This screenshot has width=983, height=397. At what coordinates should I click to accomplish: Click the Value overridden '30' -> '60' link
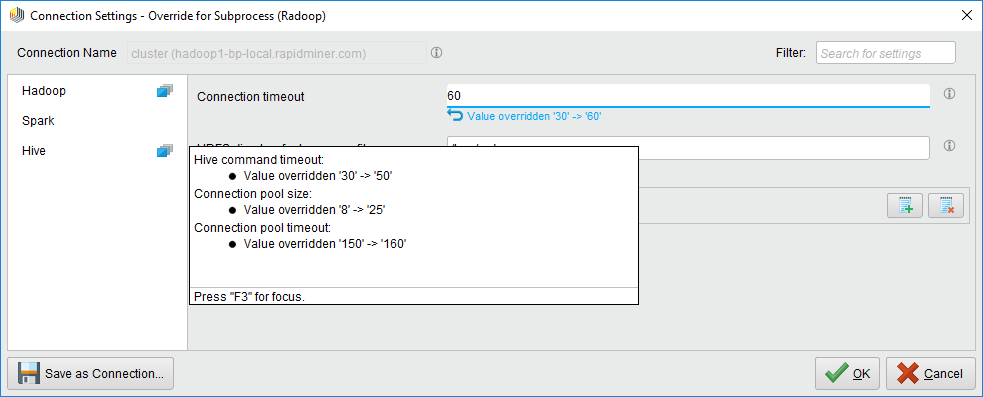pyautogui.click(x=535, y=116)
